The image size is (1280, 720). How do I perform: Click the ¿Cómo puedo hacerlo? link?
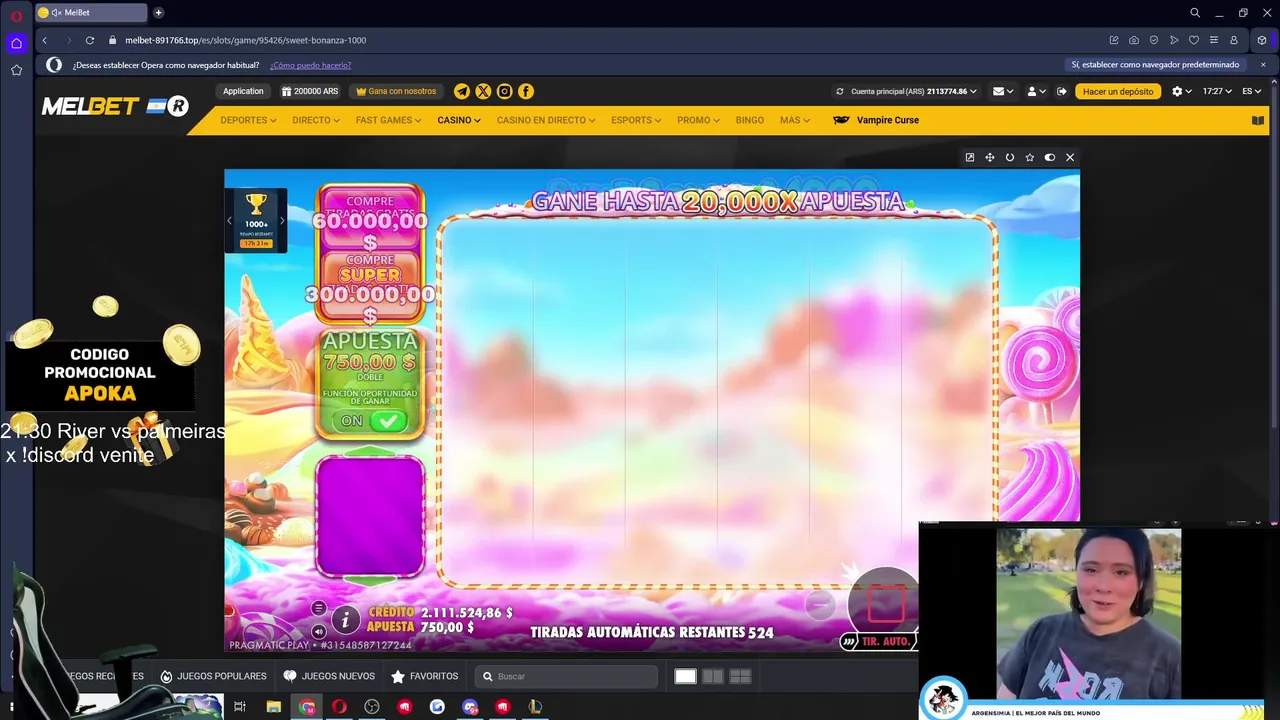[310, 65]
